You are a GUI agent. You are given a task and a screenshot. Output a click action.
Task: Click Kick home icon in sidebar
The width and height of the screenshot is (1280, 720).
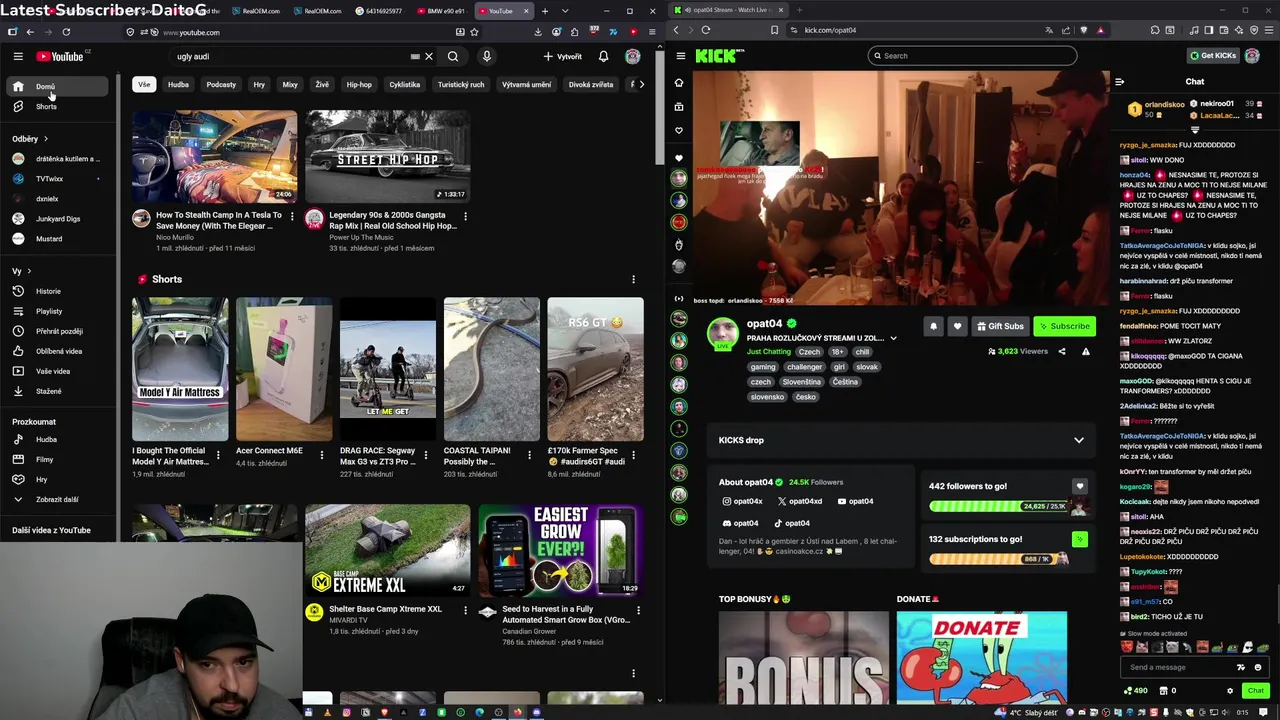click(x=679, y=83)
